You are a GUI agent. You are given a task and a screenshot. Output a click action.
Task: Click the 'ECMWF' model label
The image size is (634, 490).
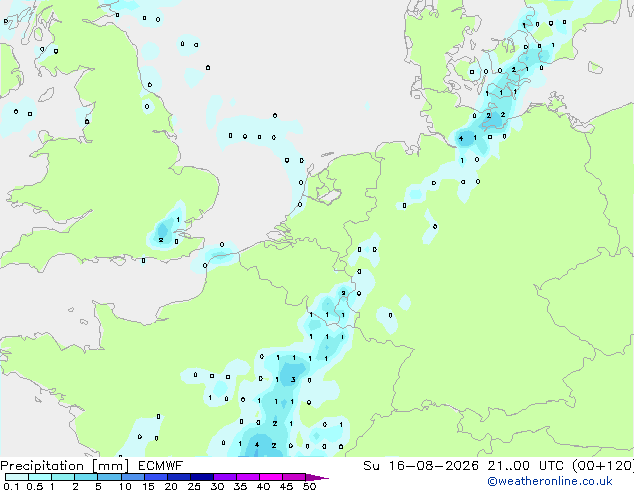point(161,466)
